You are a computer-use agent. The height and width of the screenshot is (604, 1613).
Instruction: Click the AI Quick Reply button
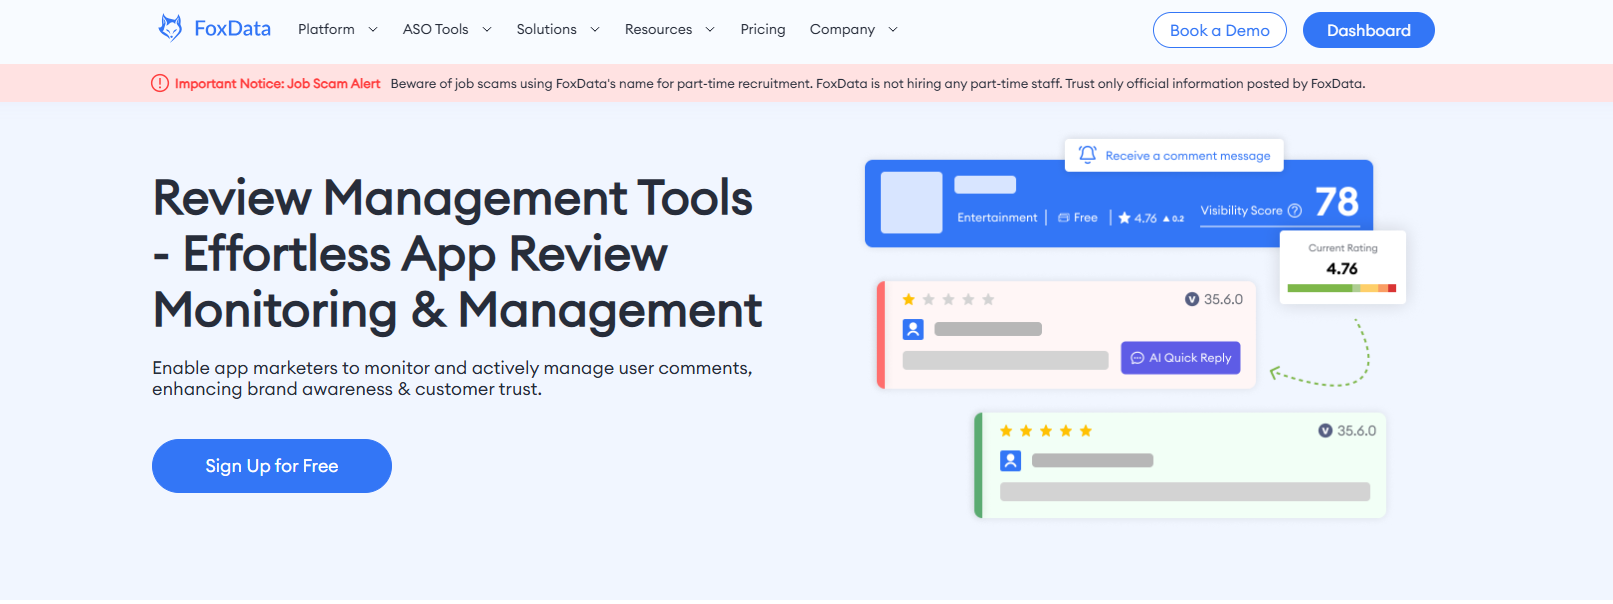(1180, 358)
